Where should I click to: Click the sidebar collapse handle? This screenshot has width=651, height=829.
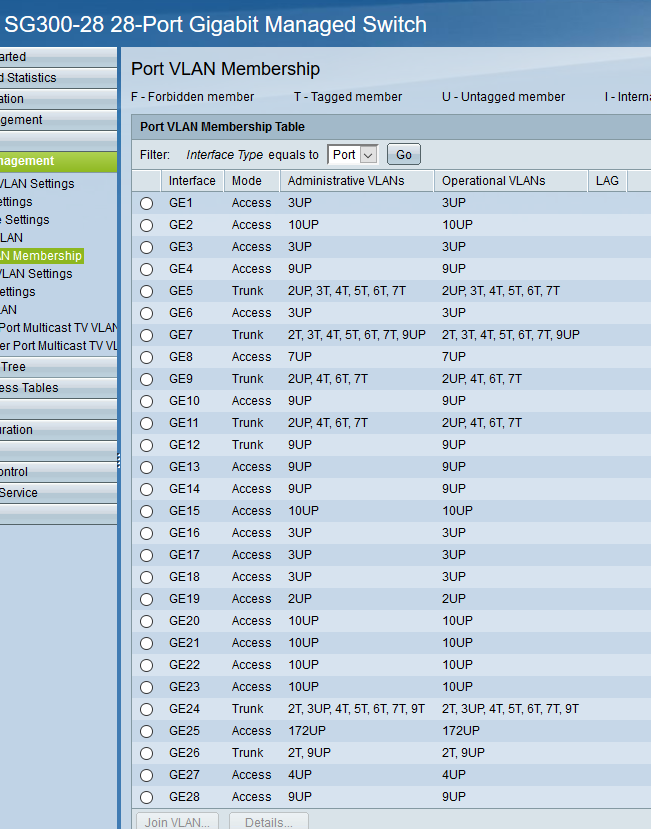pos(119,460)
